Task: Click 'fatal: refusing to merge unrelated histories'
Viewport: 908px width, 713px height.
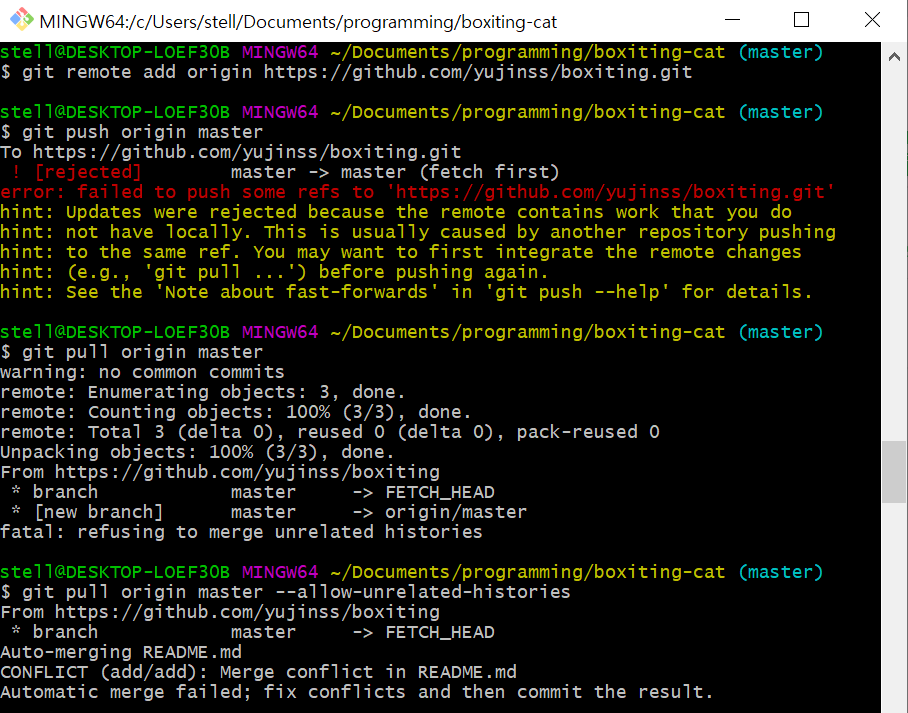Action: tap(241, 532)
